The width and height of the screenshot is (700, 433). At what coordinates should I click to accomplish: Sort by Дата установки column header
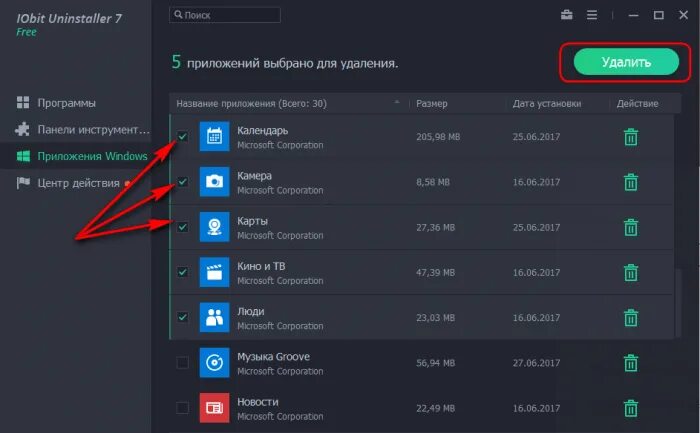point(547,104)
